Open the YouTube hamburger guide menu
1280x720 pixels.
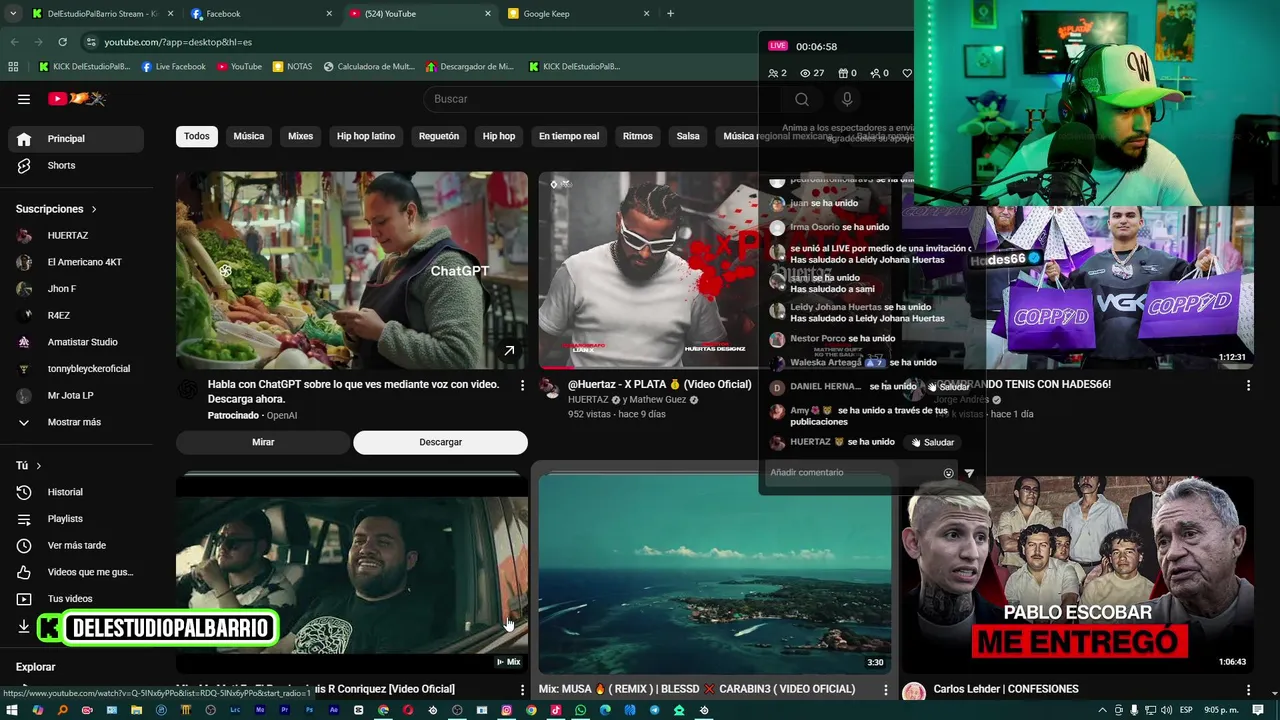coord(24,99)
